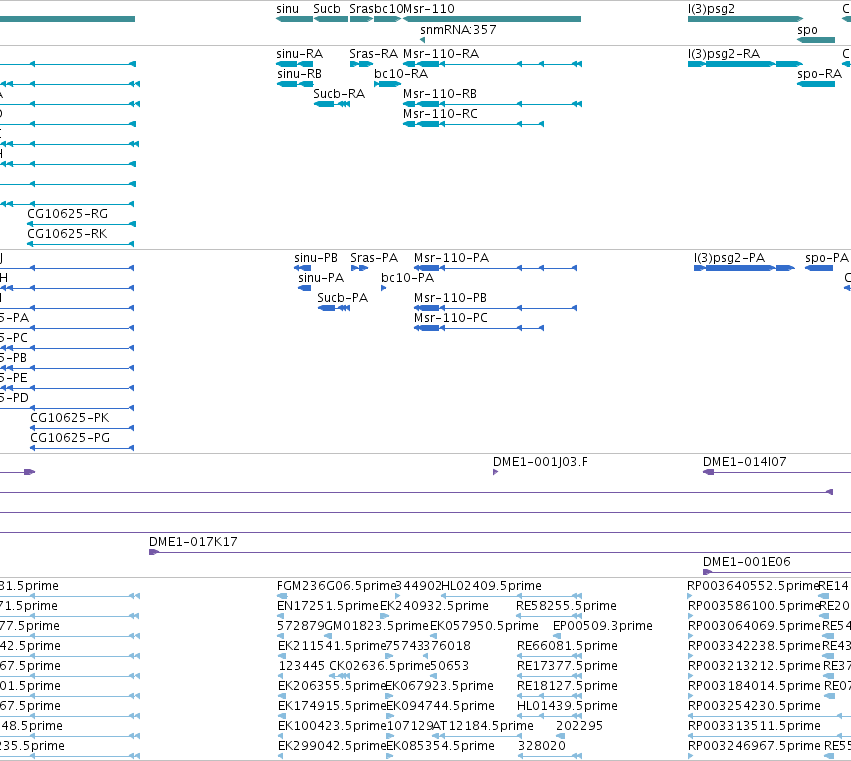Click the CG10625-PG protein label
The height and width of the screenshot is (761, 851).
(70, 438)
